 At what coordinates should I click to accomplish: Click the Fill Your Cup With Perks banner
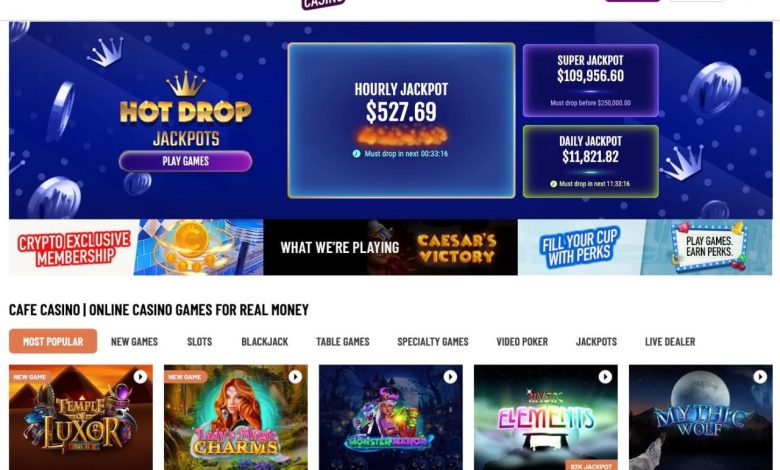(x=645, y=247)
